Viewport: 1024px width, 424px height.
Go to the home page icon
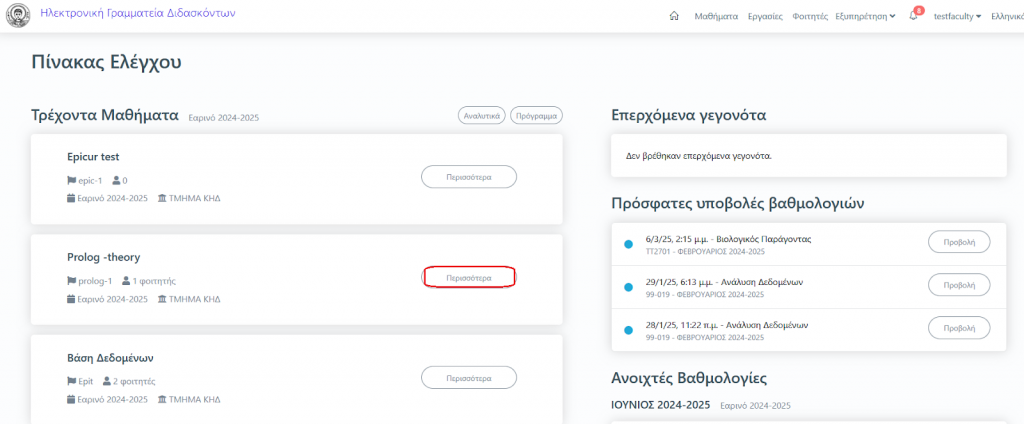click(x=674, y=16)
